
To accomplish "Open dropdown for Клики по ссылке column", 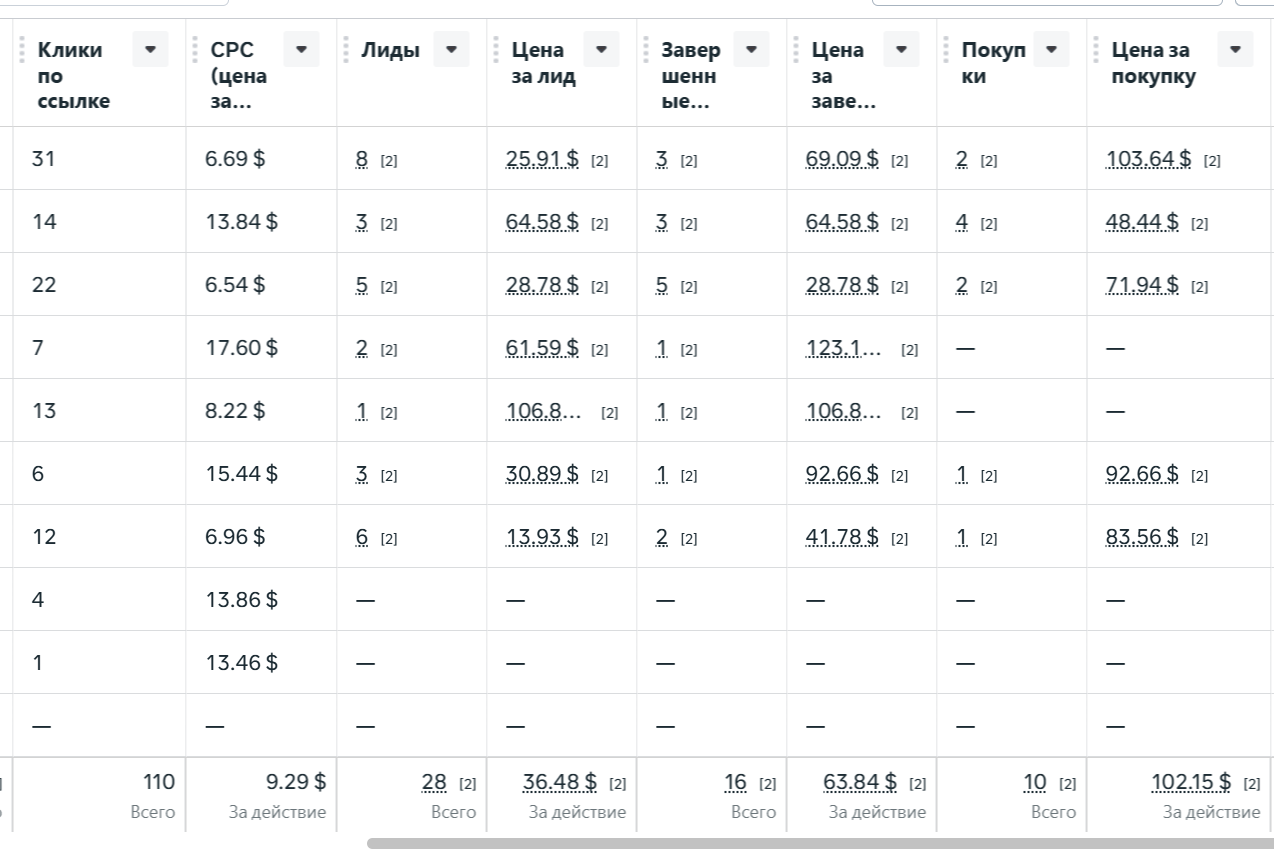I will click(151, 49).
